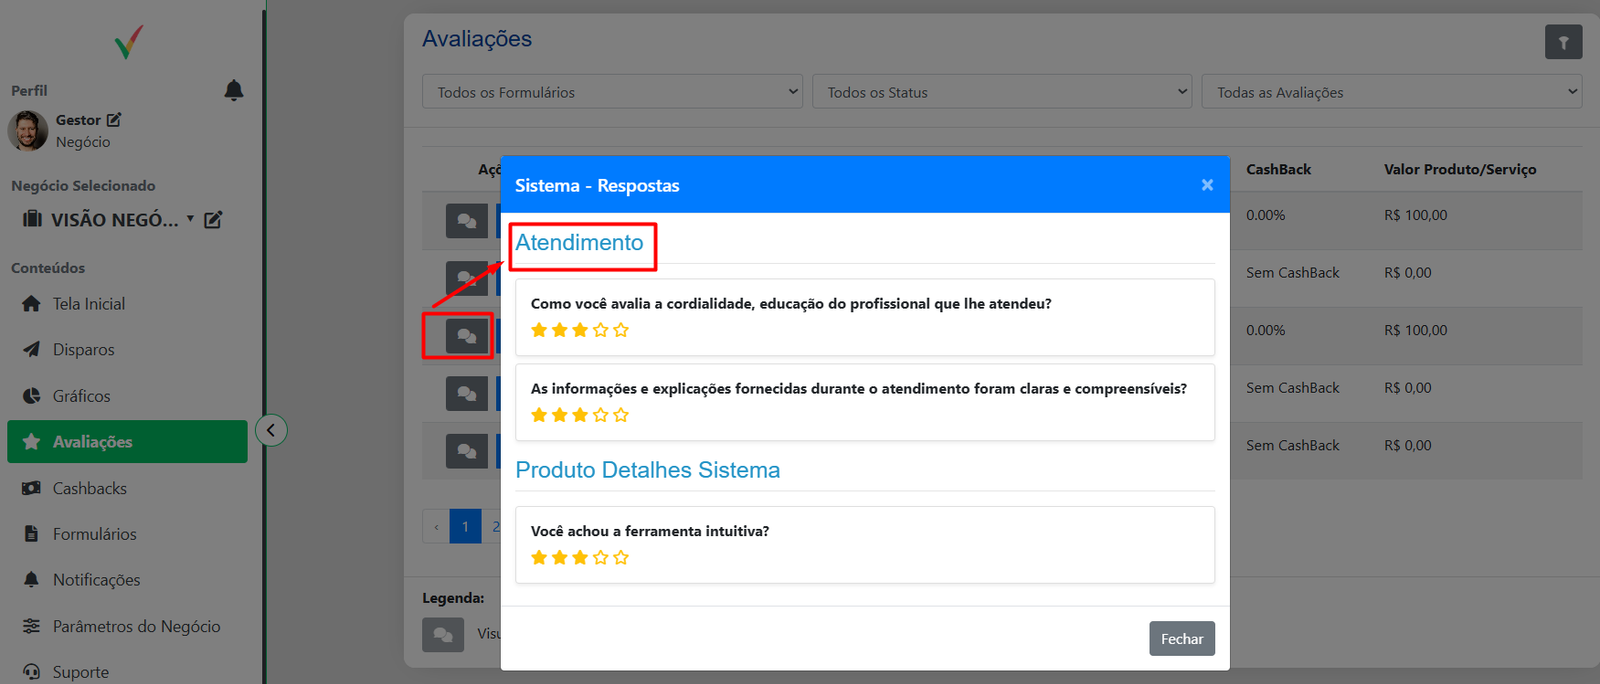Open responses icon in first table row
This screenshot has width=1600, height=684.
click(466, 221)
